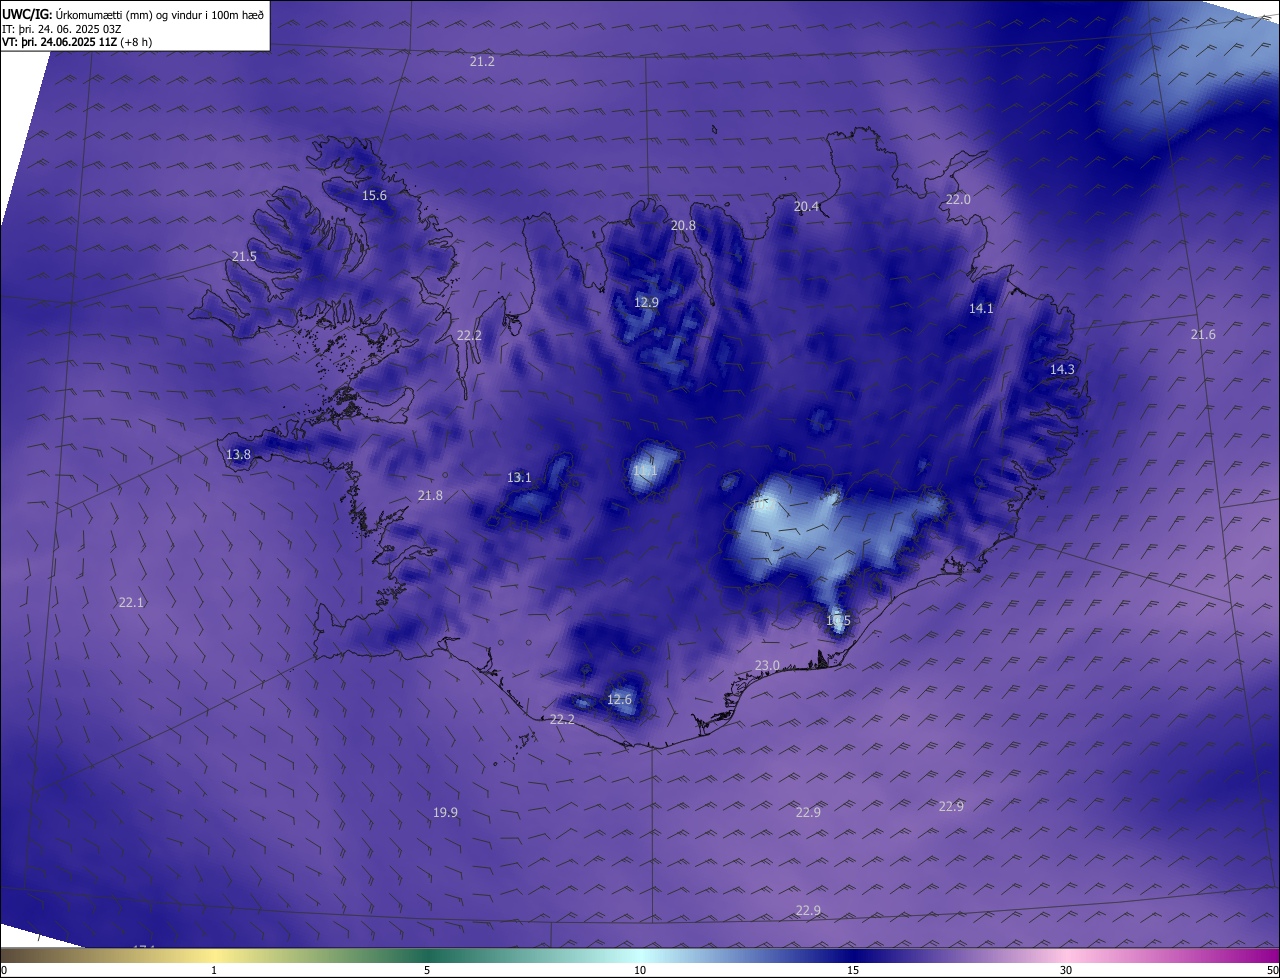Click the 21.6 value label
The image size is (1280, 978).
[x=1203, y=334]
